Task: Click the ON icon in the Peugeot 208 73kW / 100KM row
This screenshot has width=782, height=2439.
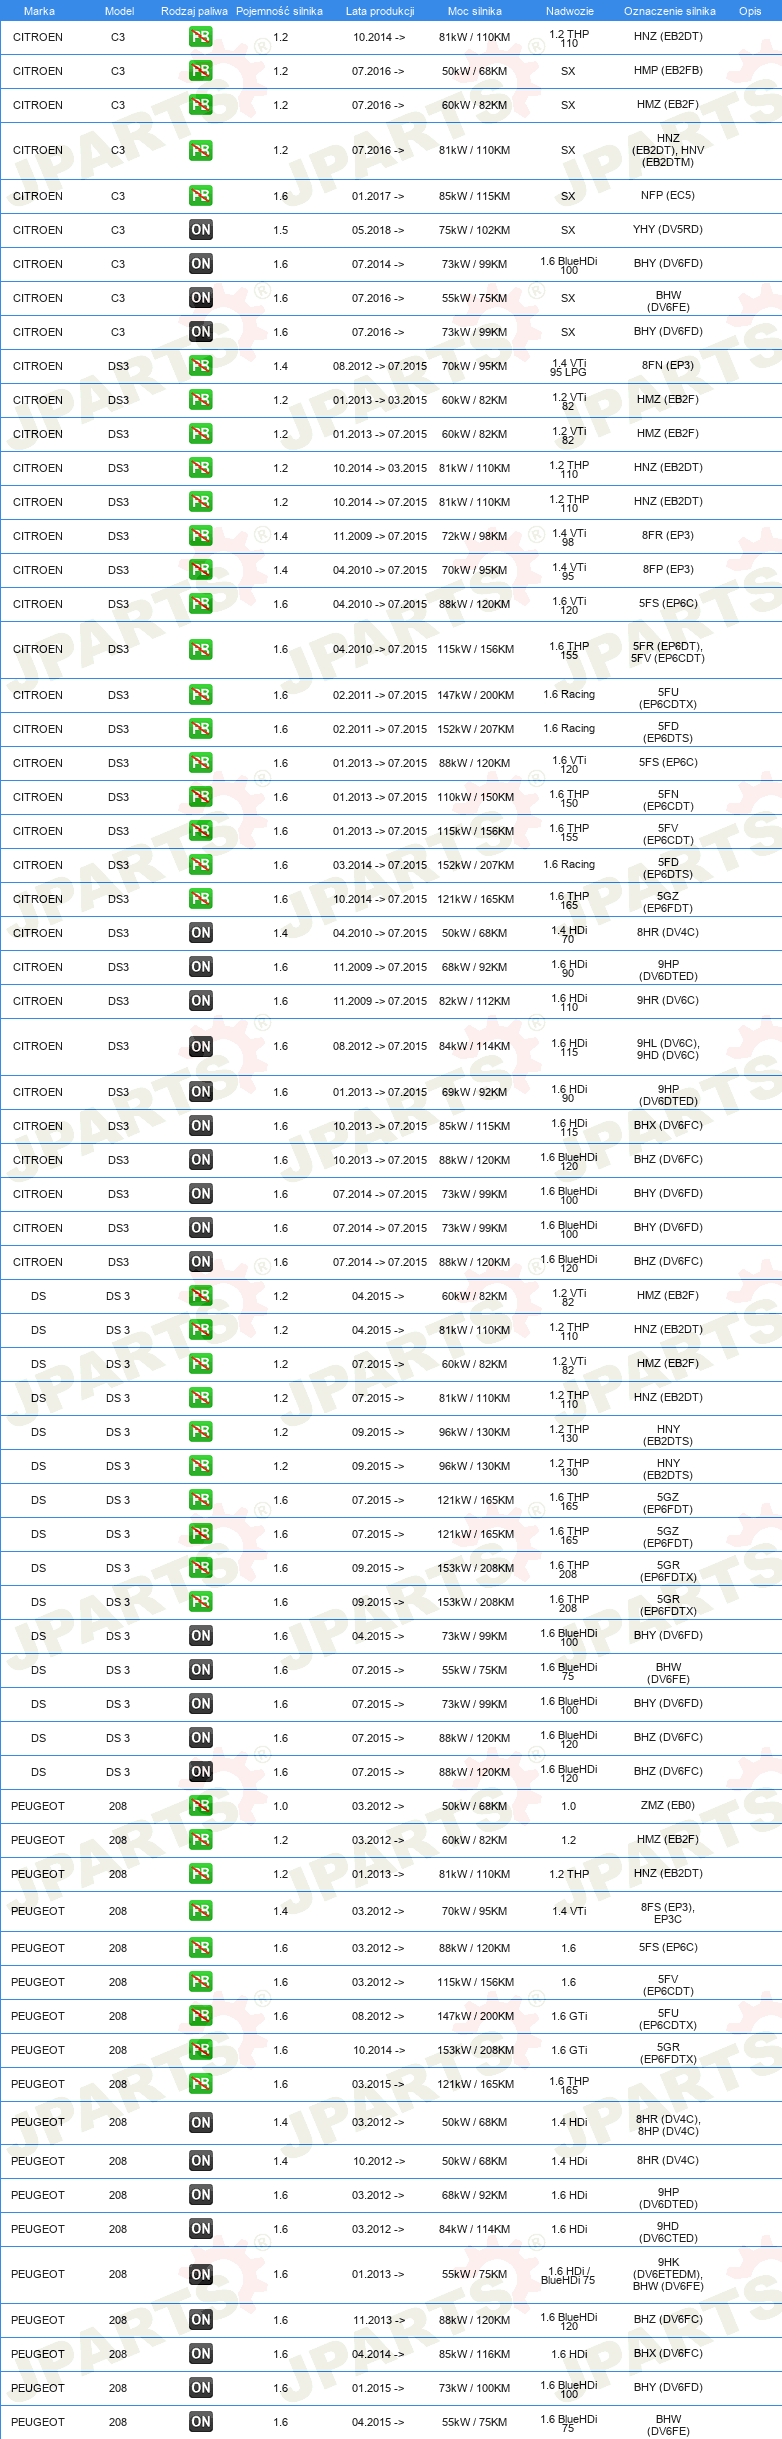Action: tap(200, 2388)
